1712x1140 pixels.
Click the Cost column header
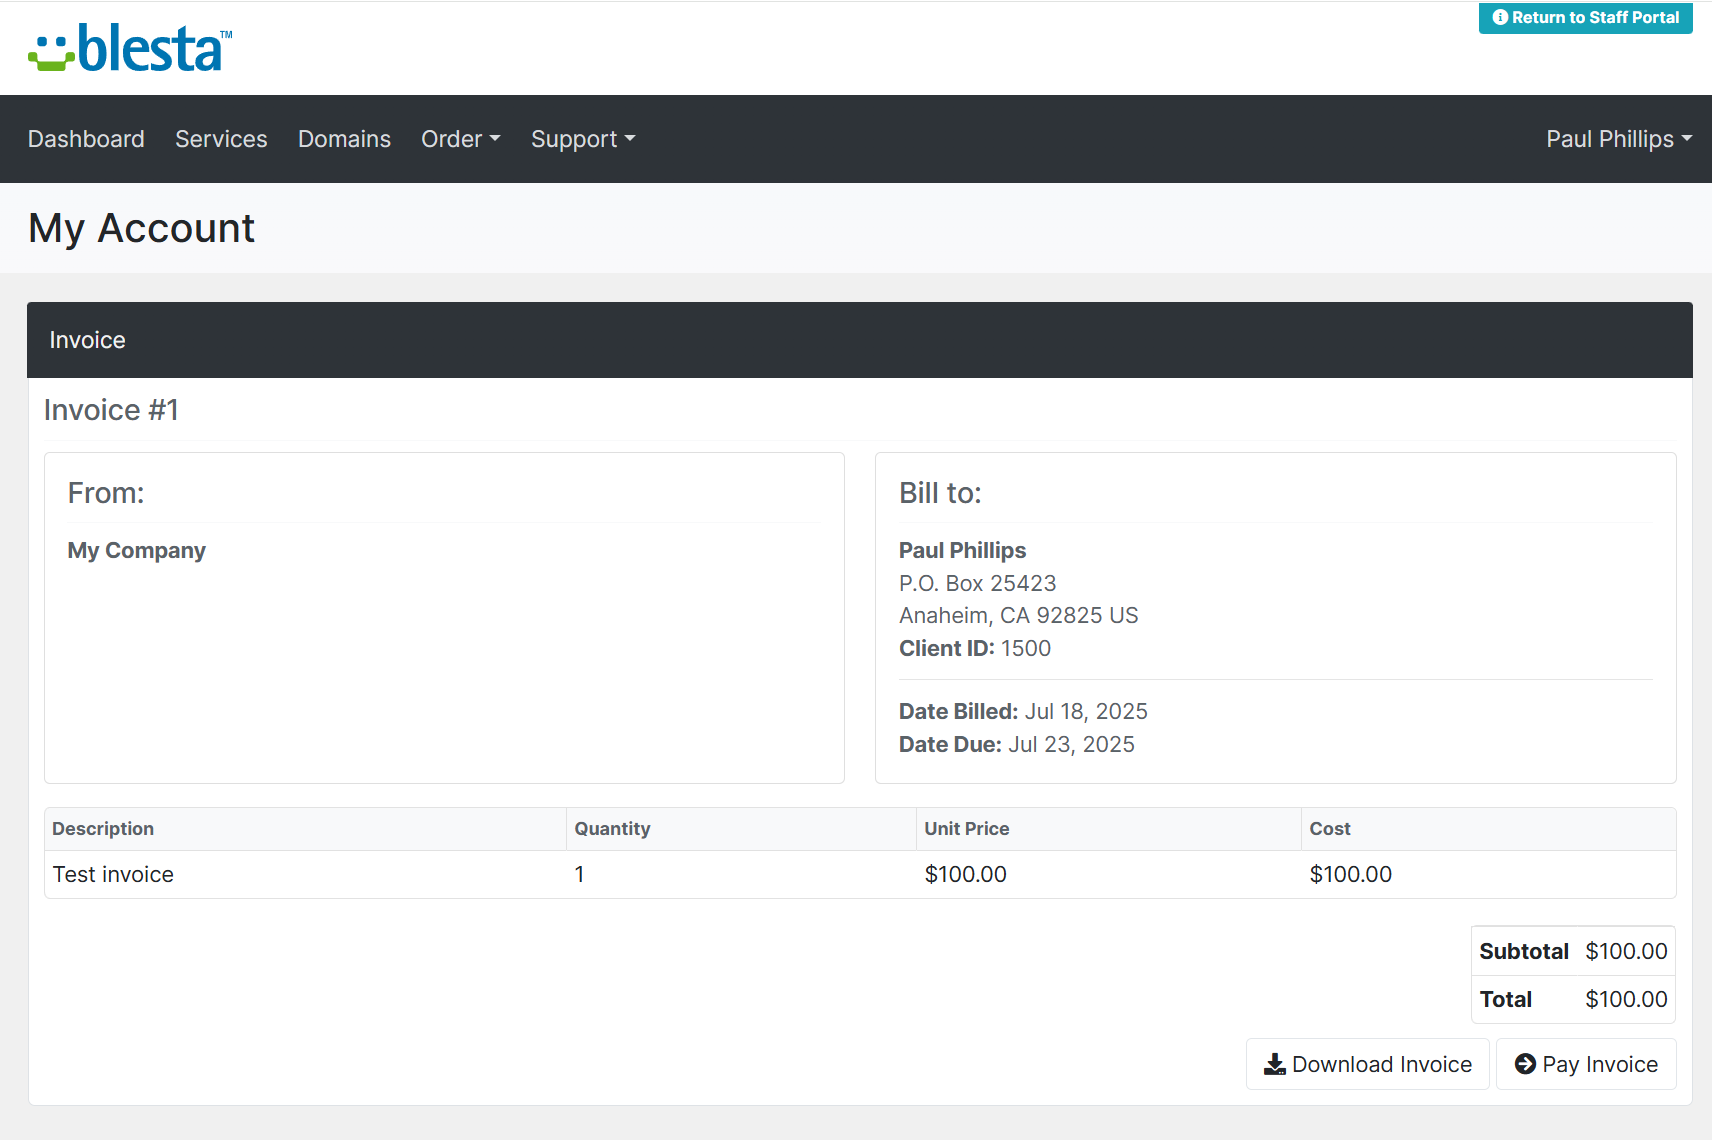click(x=1329, y=829)
